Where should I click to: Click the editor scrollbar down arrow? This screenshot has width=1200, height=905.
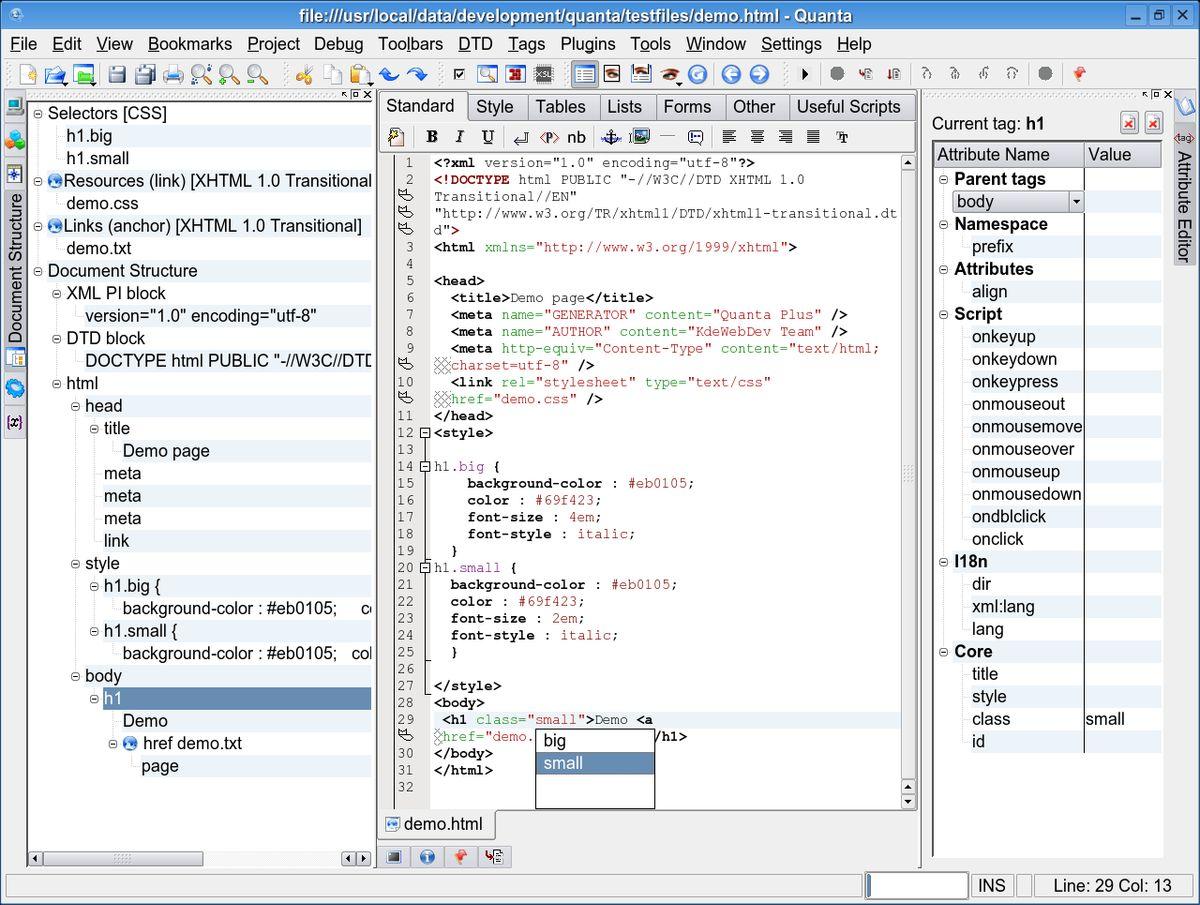point(908,801)
